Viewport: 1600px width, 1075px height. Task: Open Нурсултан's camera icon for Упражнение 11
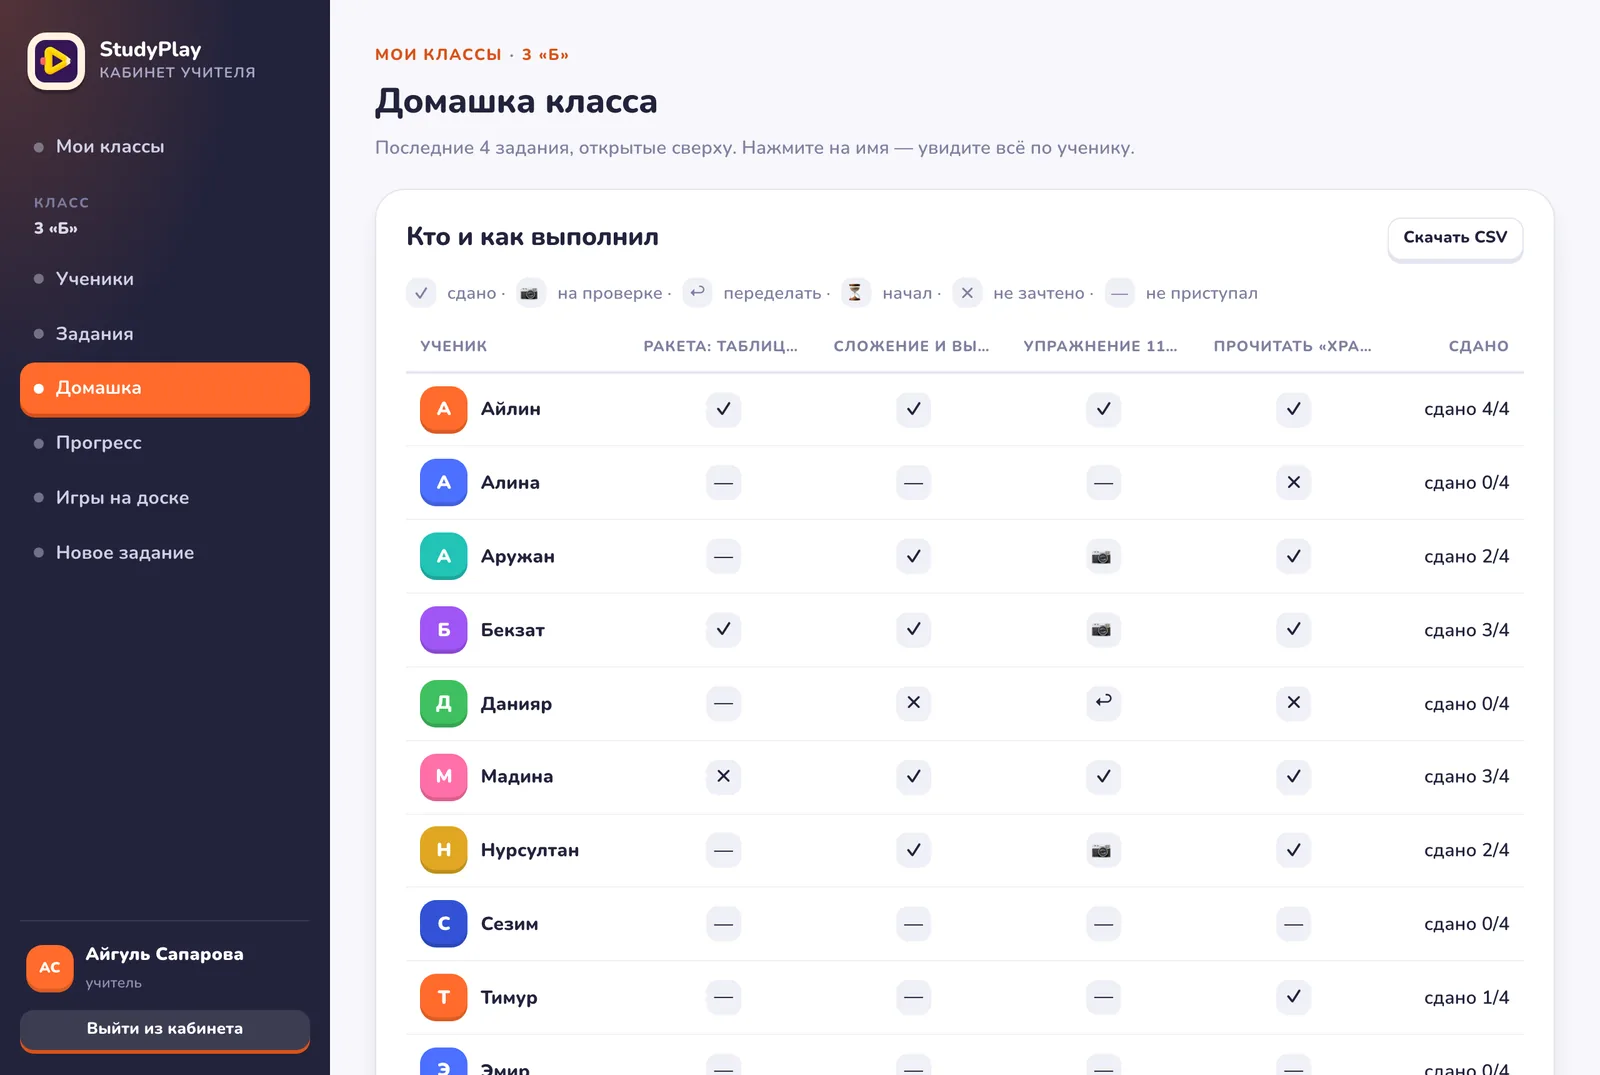(x=1103, y=850)
